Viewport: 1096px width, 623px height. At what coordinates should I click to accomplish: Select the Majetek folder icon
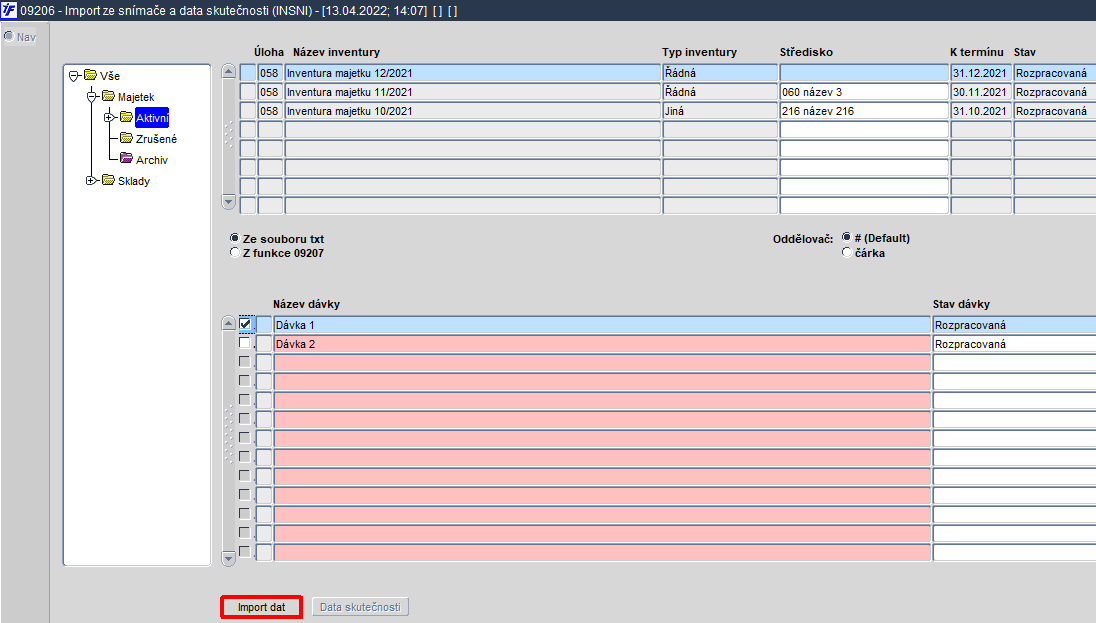[x=108, y=96]
